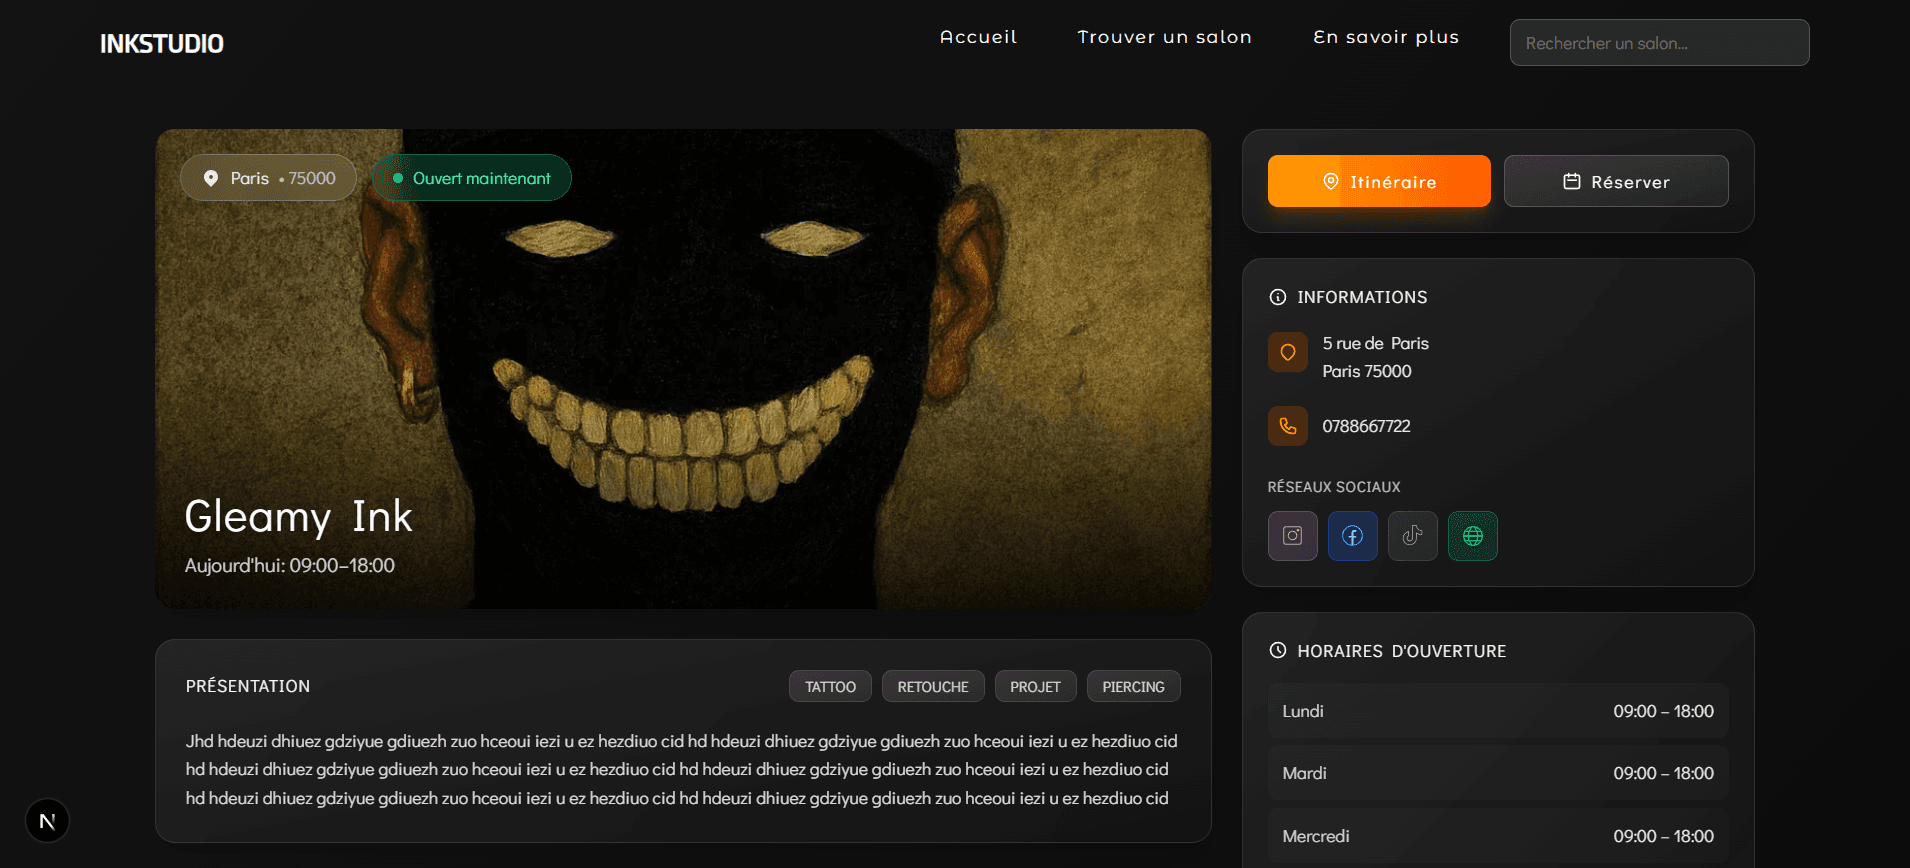Open the salon website globe icon
This screenshot has width=1910, height=868.
tap(1472, 536)
